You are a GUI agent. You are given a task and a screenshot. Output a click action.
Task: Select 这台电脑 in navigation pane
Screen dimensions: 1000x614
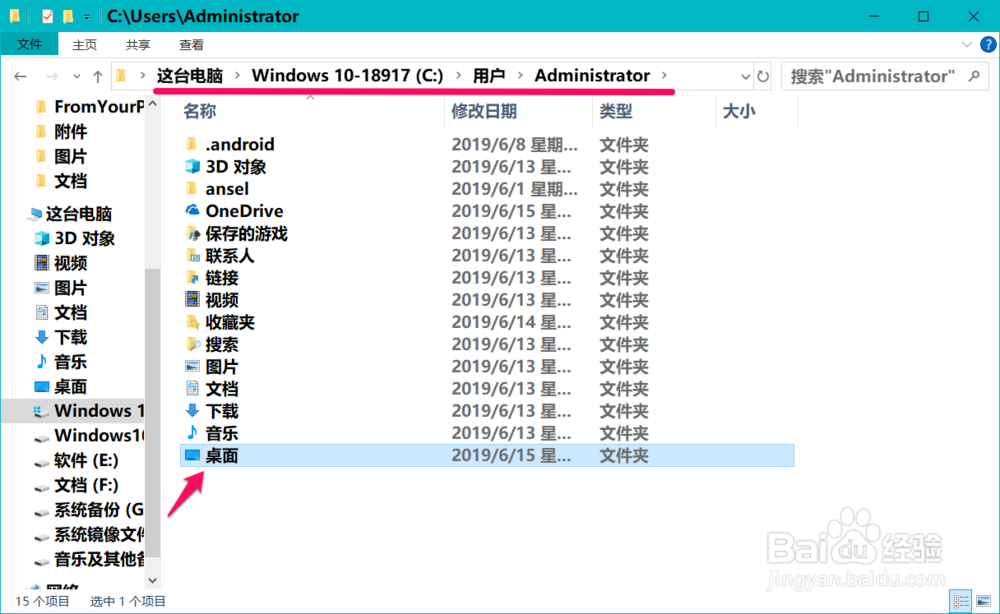[x=78, y=213]
